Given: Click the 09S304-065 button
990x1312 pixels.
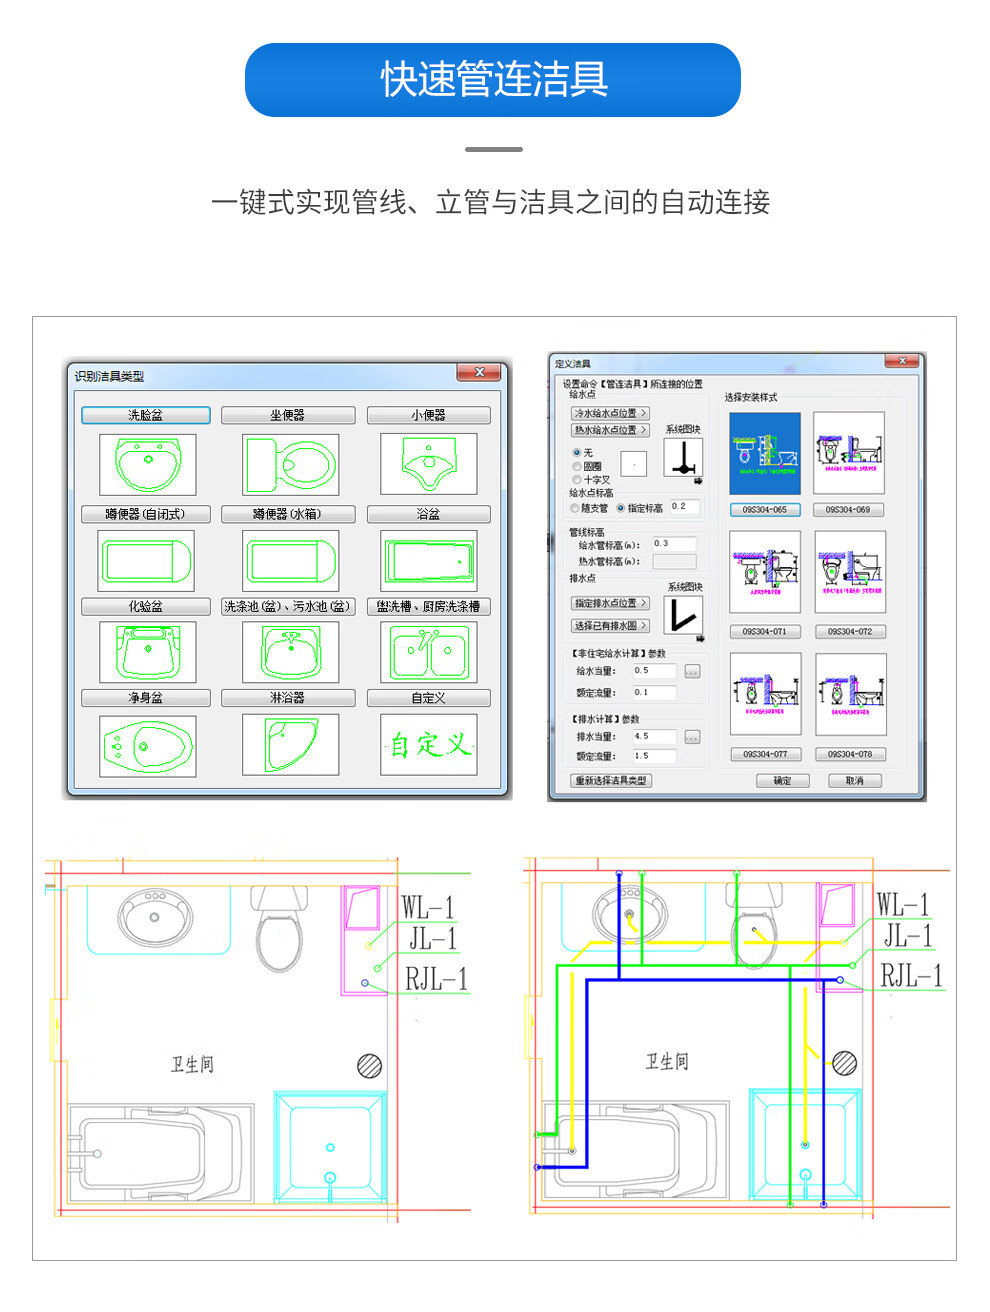Looking at the screenshot, I should coord(765,510).
